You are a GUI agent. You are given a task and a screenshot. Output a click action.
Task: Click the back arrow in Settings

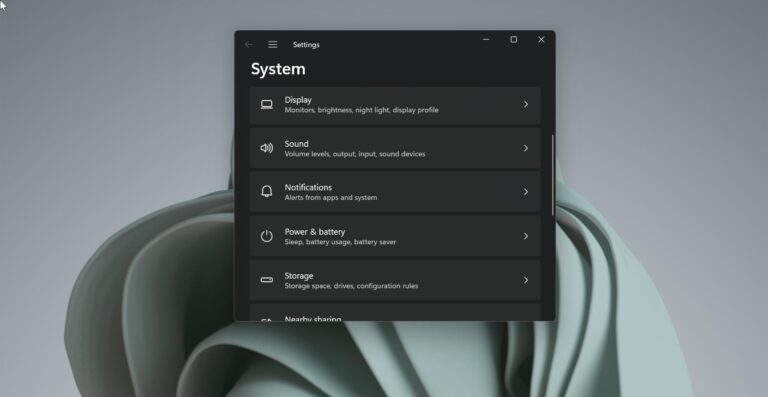249,45
